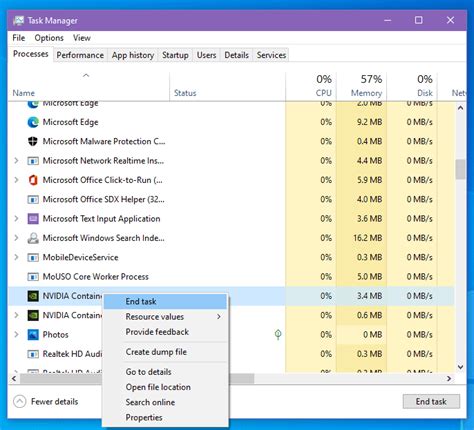Choose Provide feedback from context menu
Viewport: 474px width, 430px height.
pos(165,332)
